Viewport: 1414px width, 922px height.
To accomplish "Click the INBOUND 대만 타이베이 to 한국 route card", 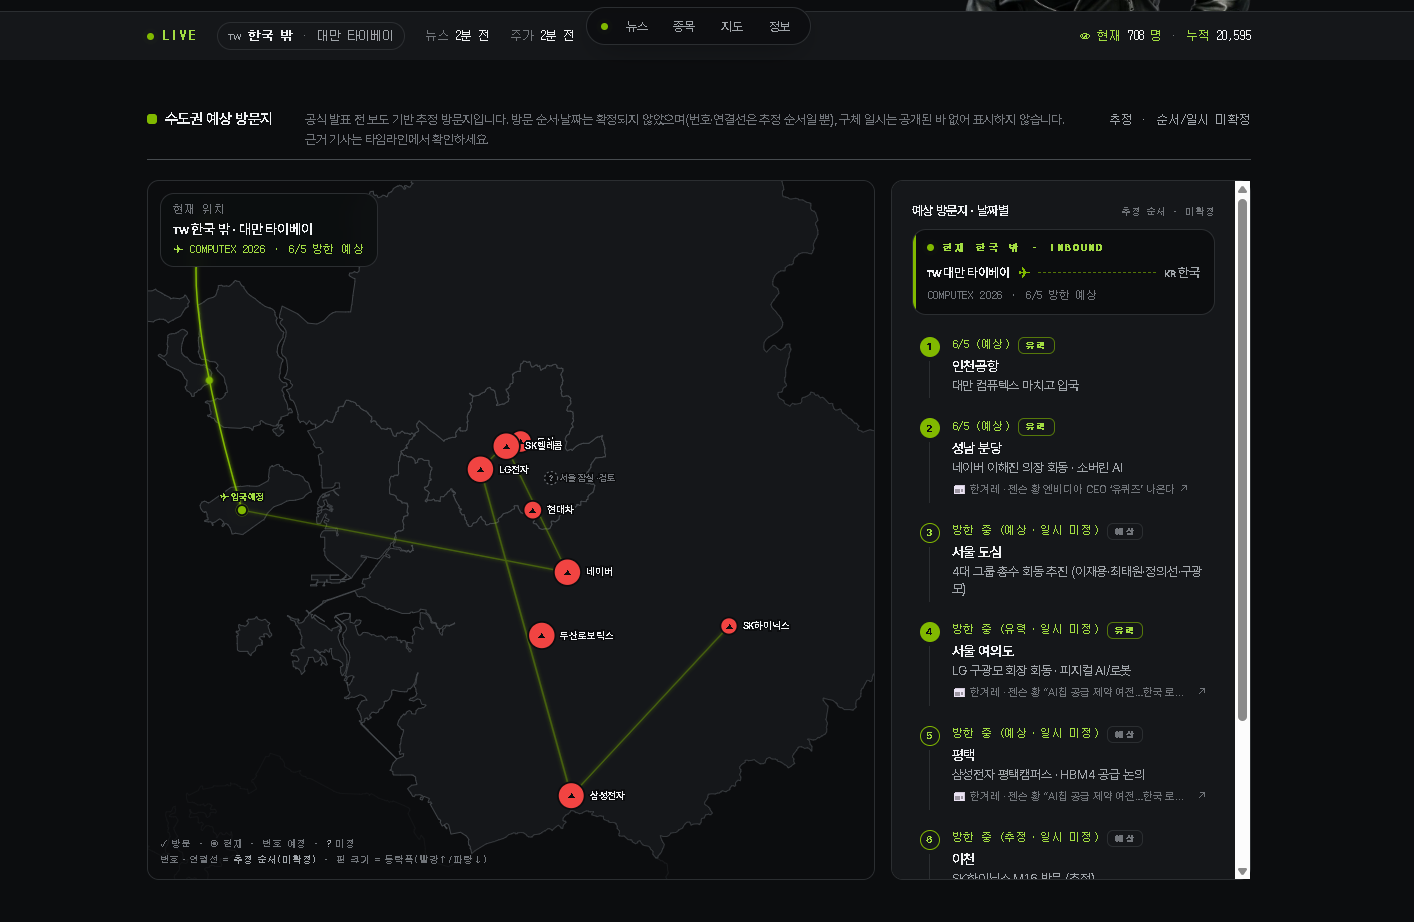I will click(1064, 272).
